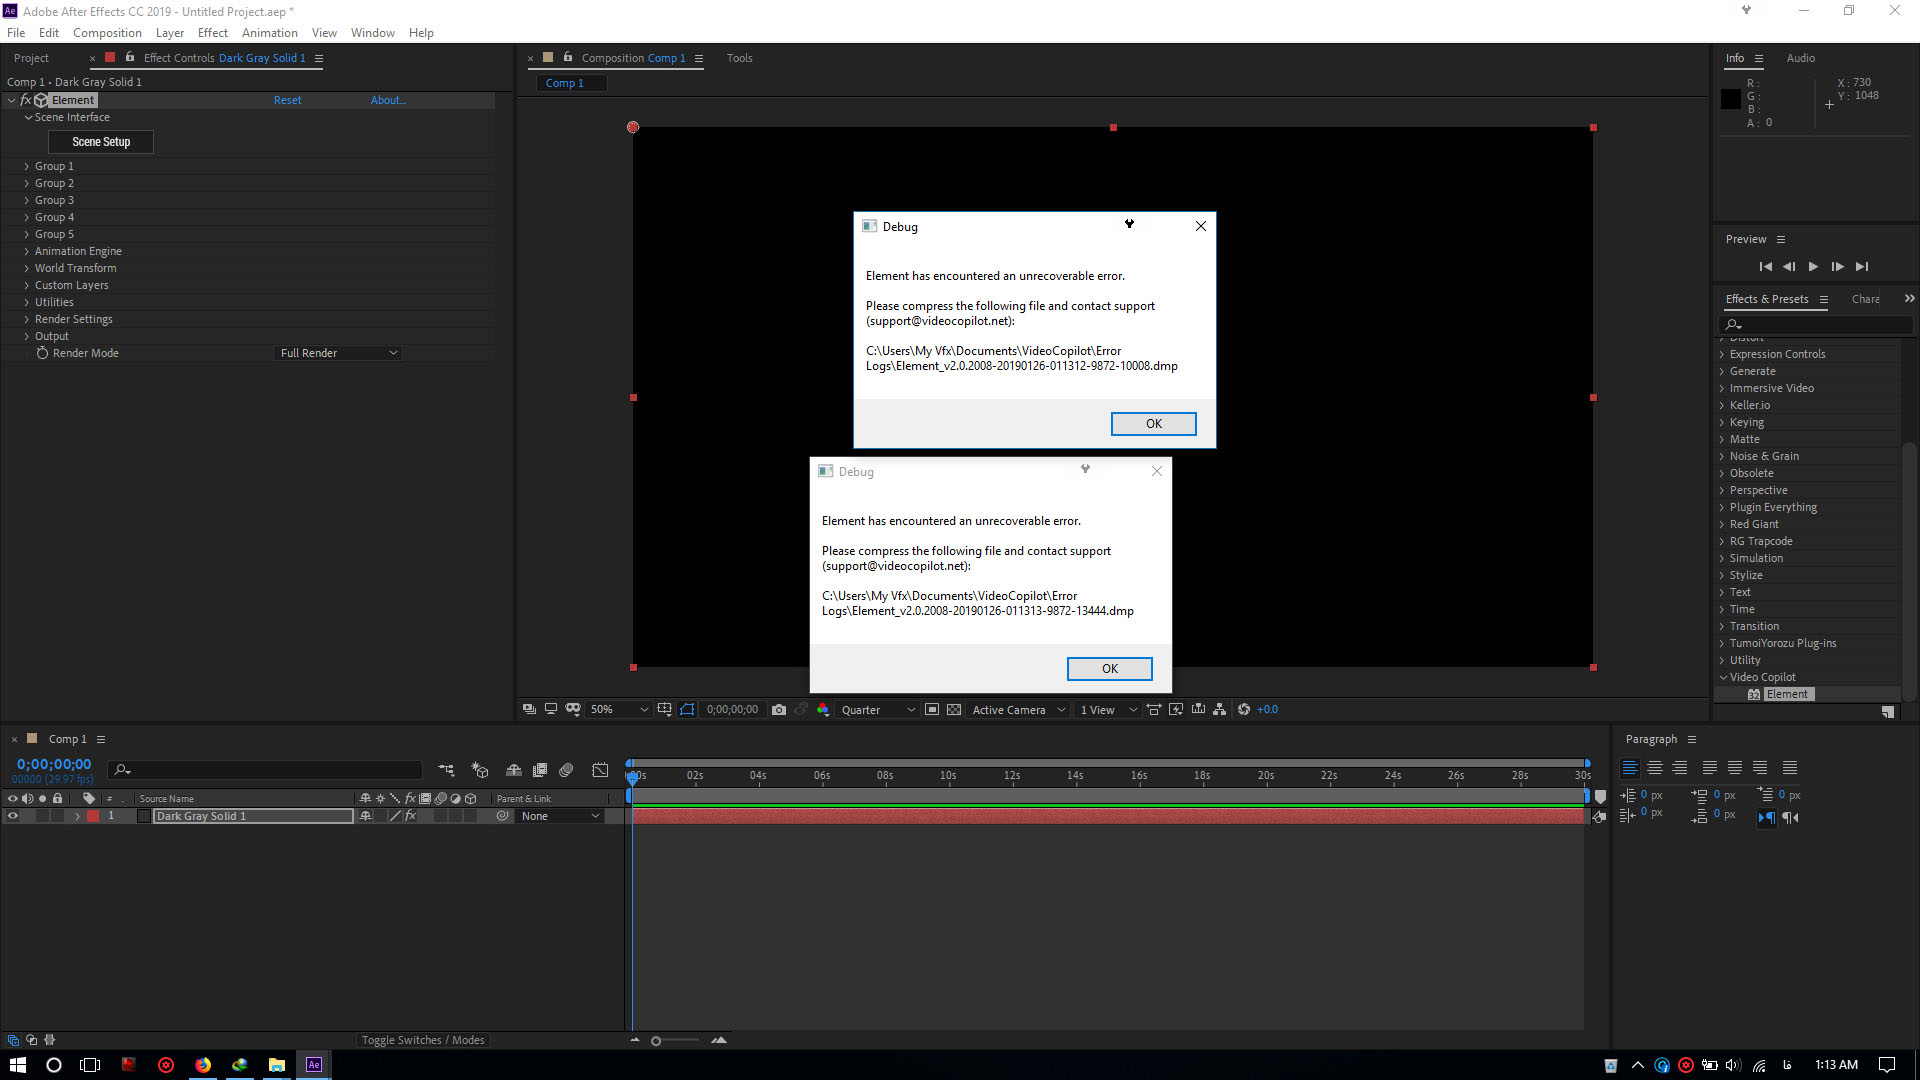This screenshot has height=1080, width=1920.
Task: Expand Render Settings section
Action: pos(26,320)
